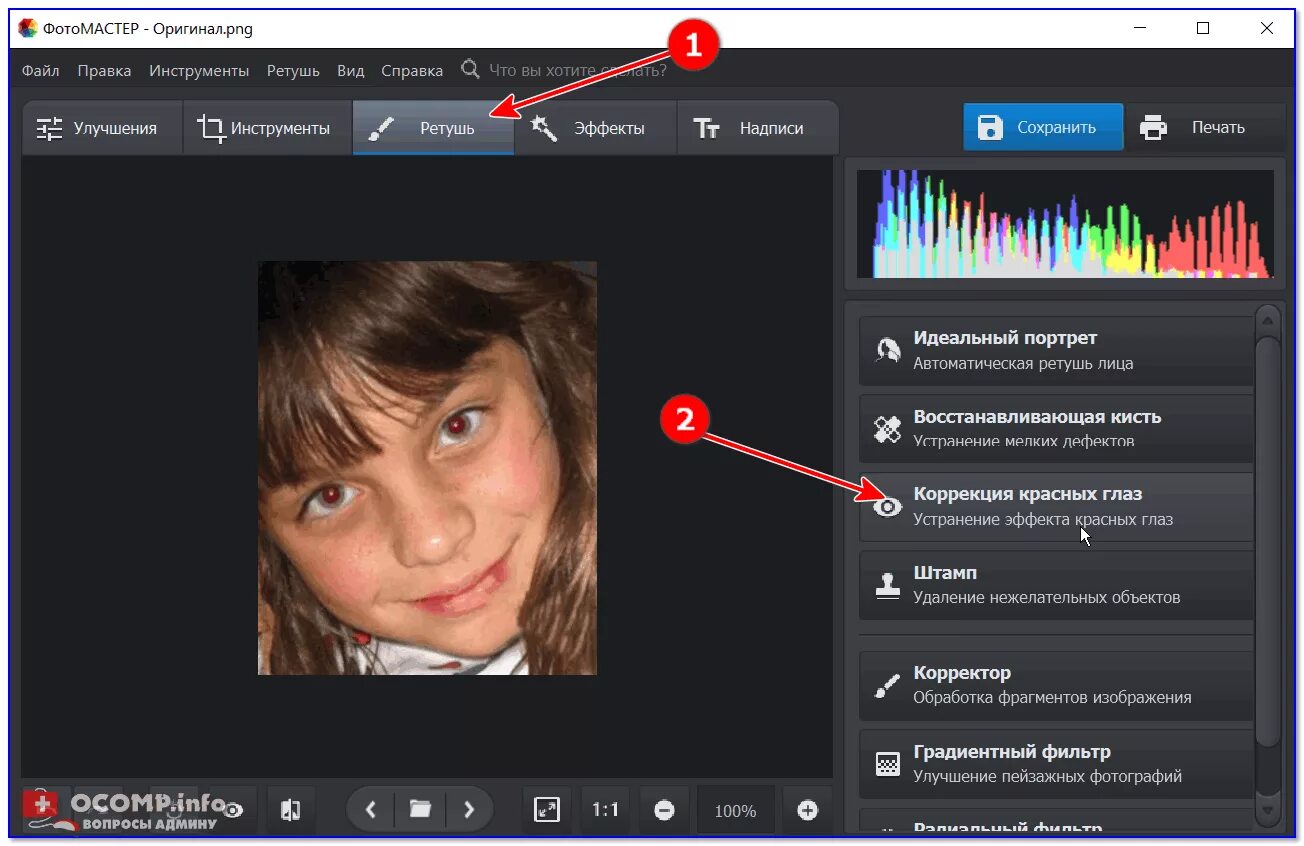Open the Вид menu

coord(351,71)
